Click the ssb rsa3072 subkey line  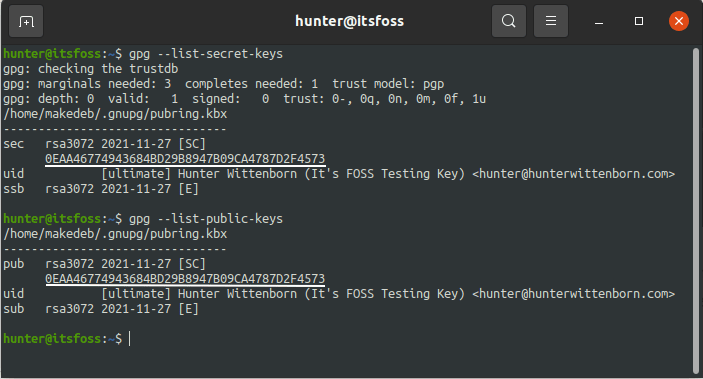coord(101,189)
